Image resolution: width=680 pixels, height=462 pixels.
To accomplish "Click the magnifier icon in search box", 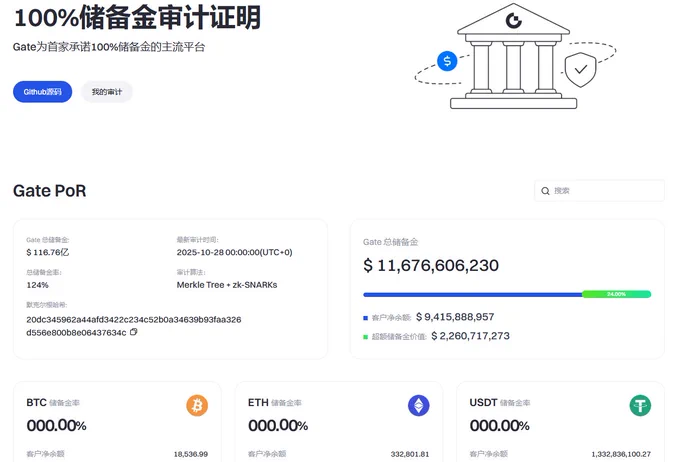I will pos(545,191).
